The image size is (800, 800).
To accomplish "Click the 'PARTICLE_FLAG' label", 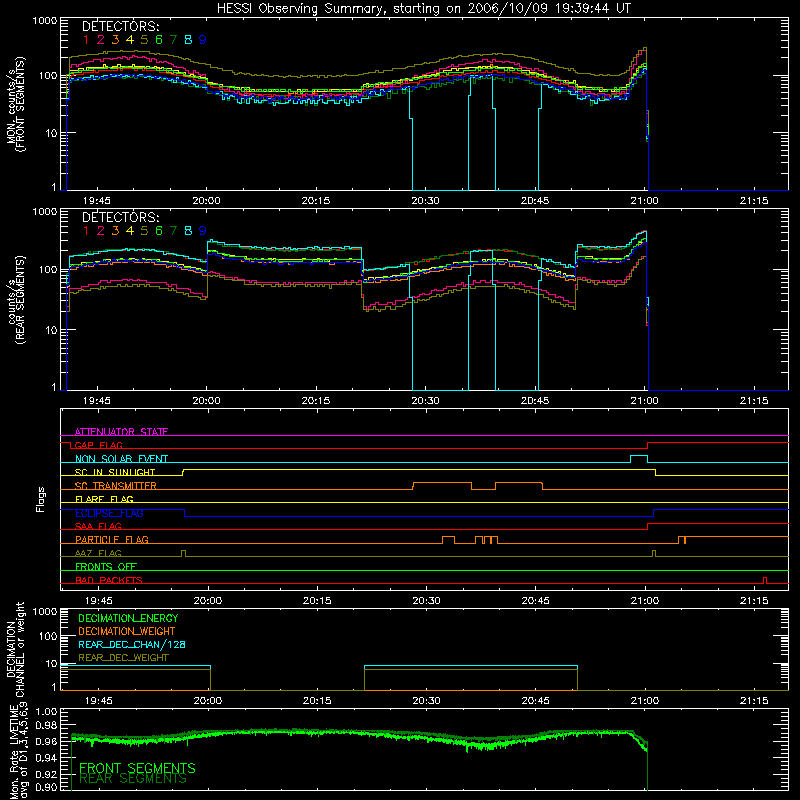I will (x=112, y=539).
